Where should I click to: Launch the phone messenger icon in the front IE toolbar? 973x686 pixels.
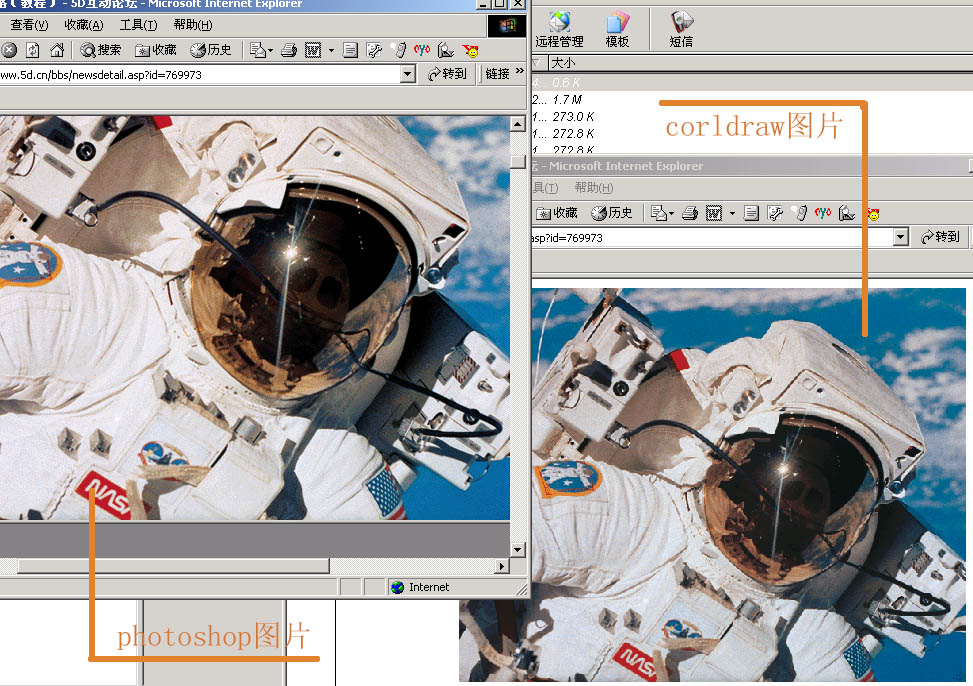[399, 50]
